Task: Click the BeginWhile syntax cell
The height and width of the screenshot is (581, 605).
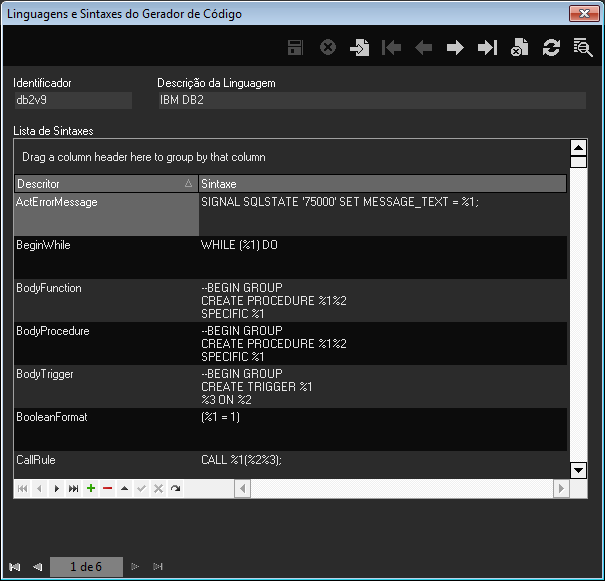Action: click(382, 256)
